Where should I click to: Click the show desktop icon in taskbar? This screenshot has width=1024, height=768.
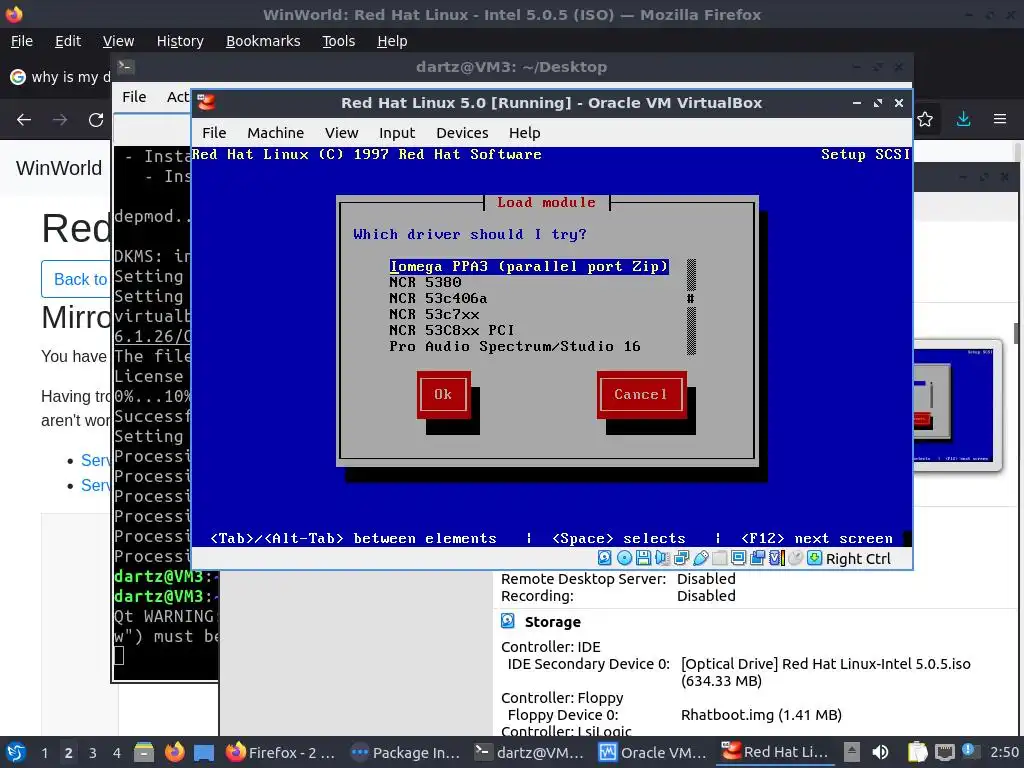coord(204,752)
